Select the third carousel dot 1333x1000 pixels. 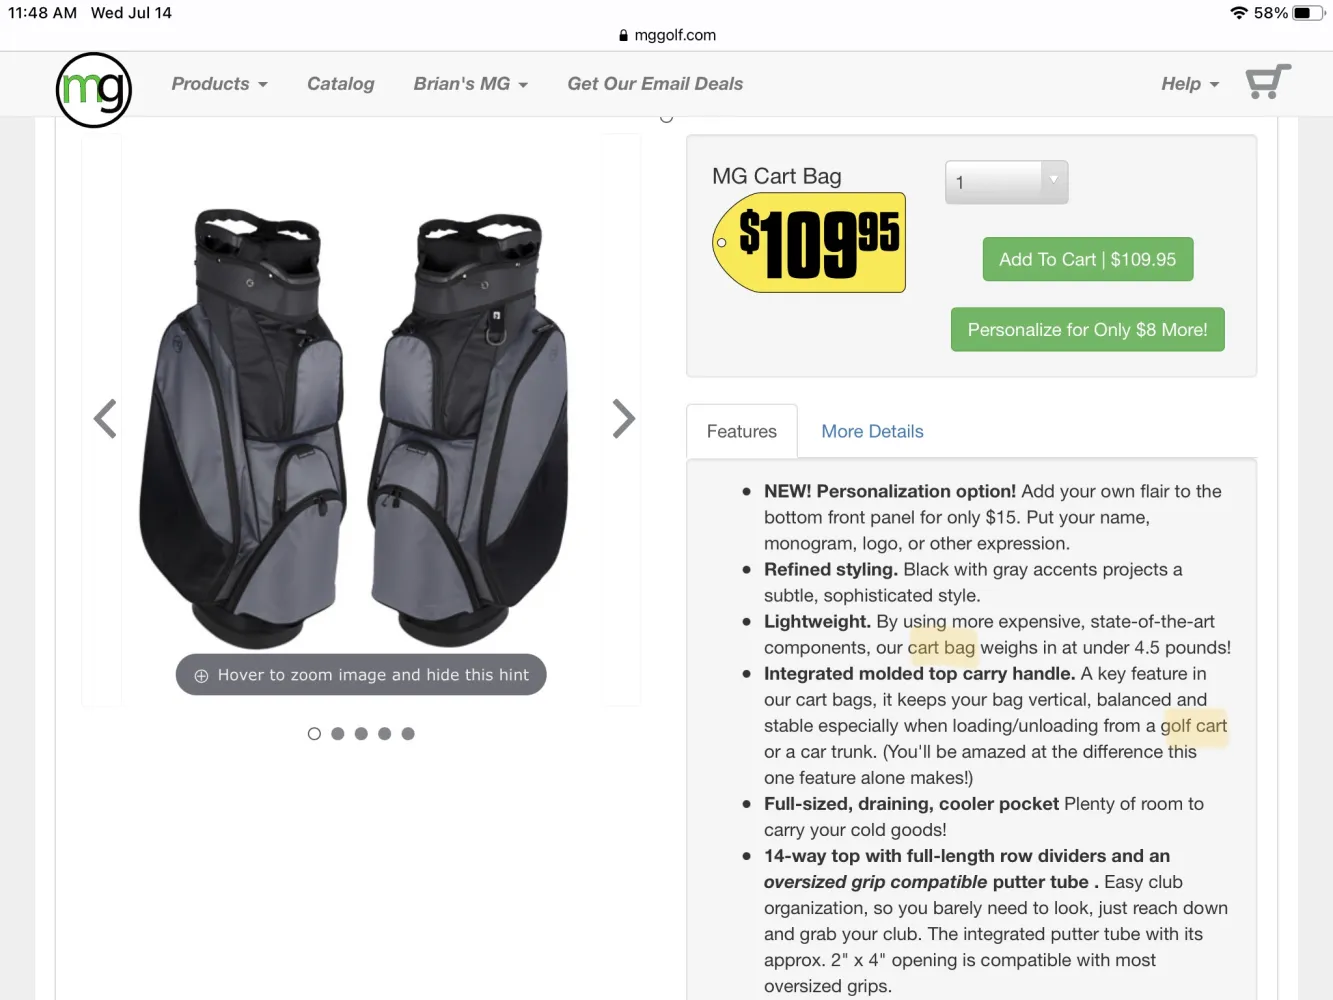click(361, 734)
